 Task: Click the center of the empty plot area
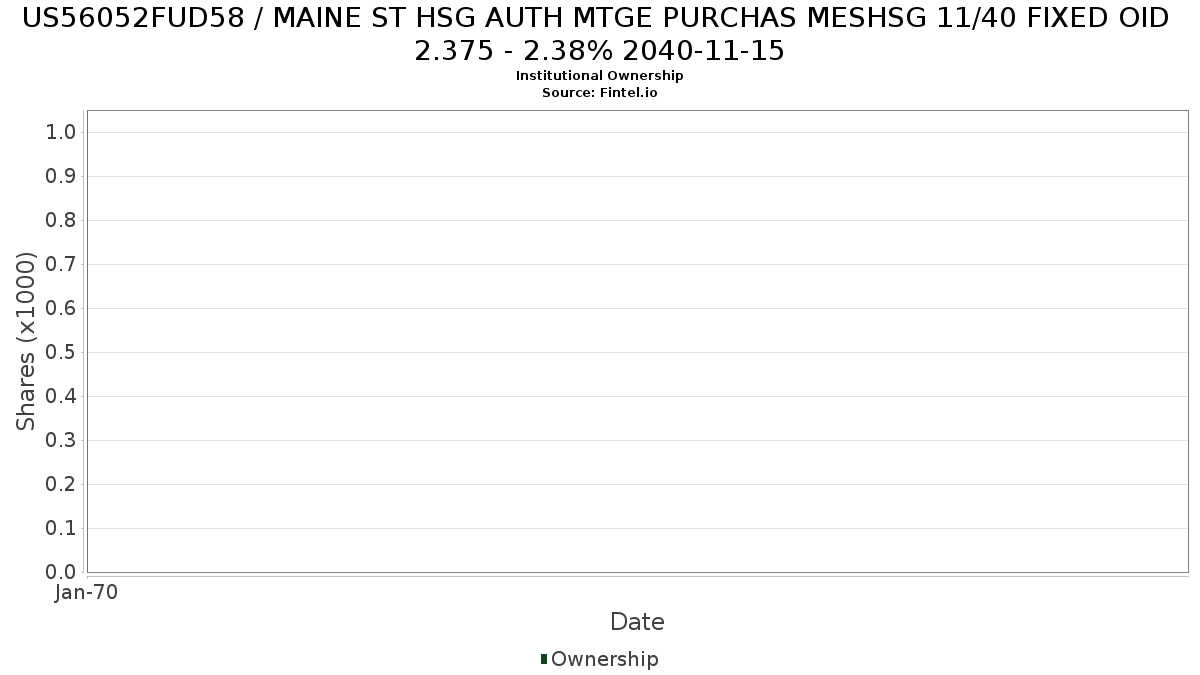637,341
